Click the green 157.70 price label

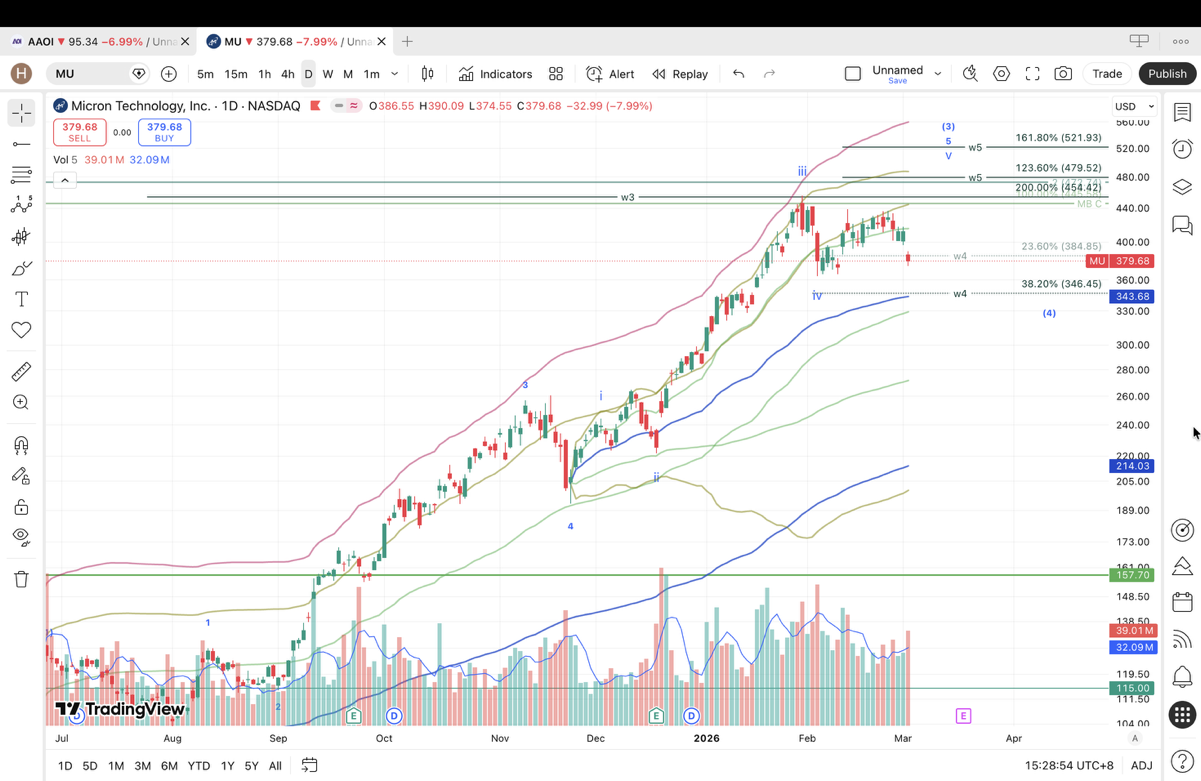(x=1133, y=575)
